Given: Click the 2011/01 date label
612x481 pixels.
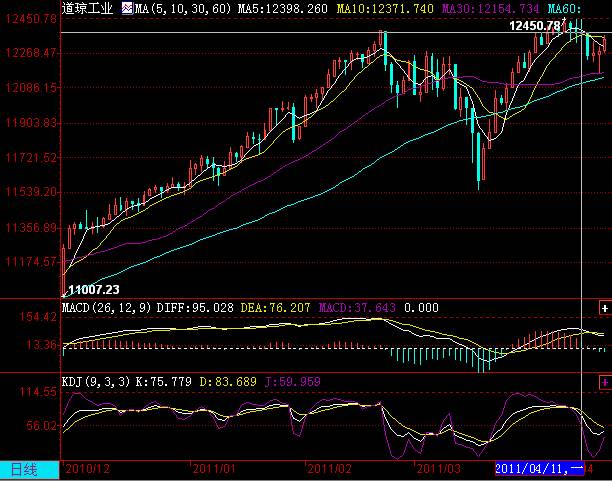Looking at the screenshot, I should (216, 469).
